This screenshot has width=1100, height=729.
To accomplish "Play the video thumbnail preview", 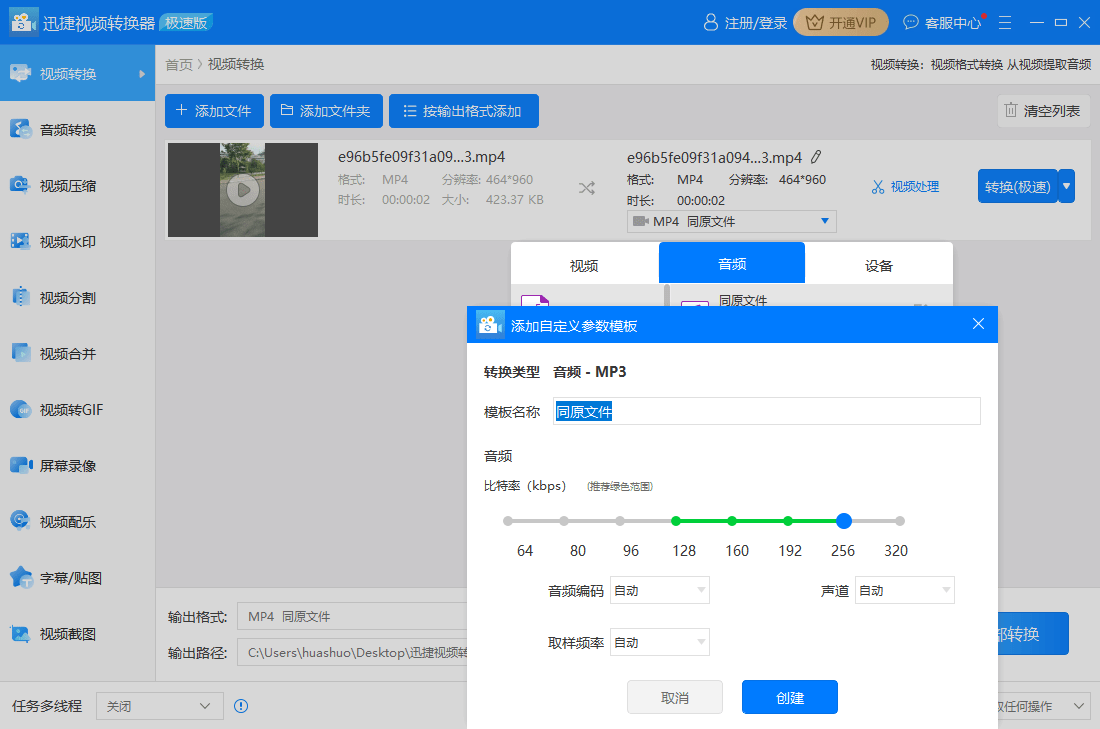I will point(242,189).
